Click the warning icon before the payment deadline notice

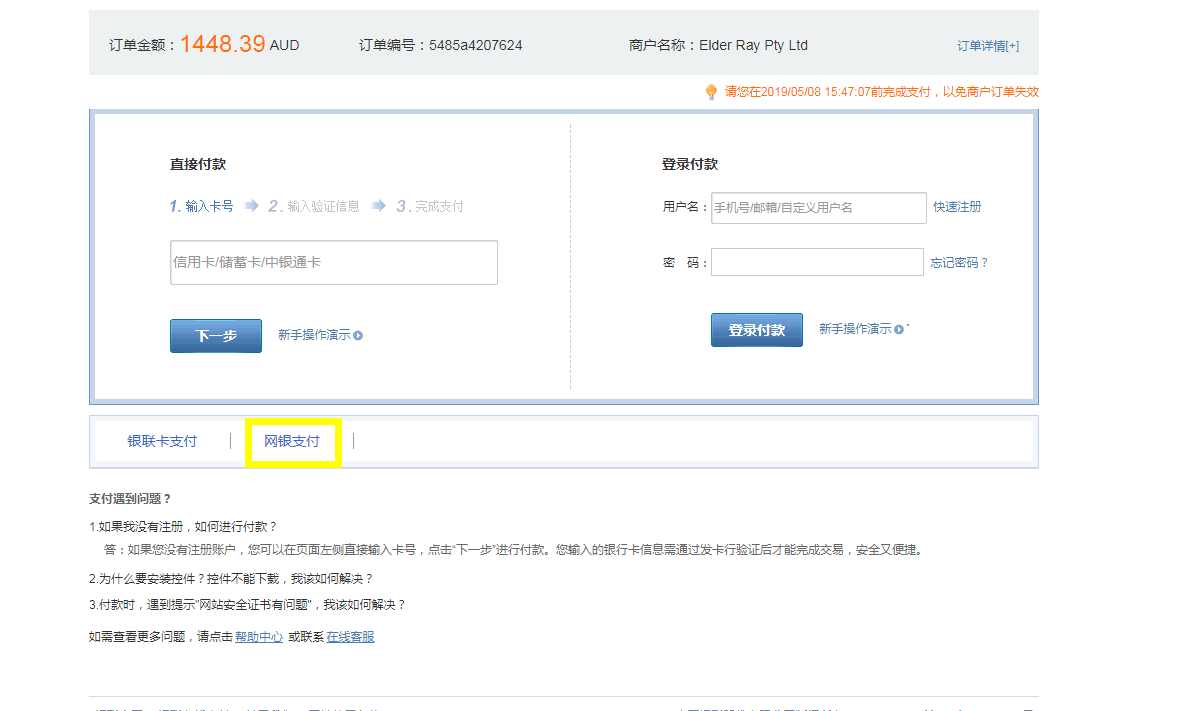click(709, 91)
